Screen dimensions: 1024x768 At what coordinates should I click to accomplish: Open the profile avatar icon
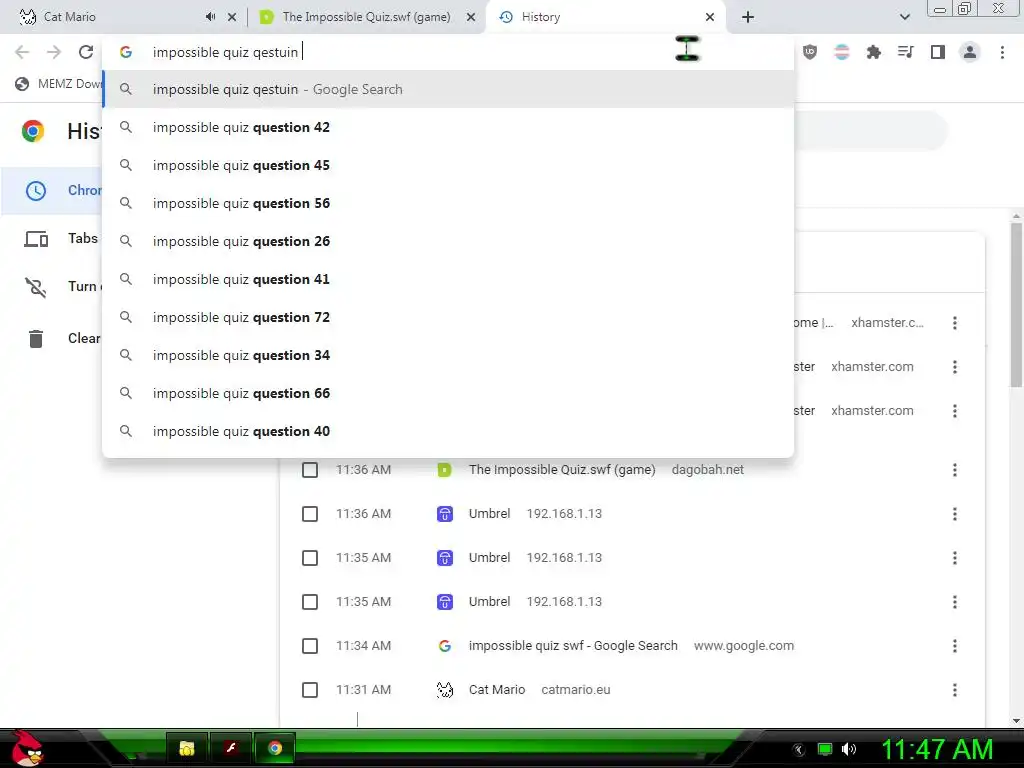coord(970,52)
